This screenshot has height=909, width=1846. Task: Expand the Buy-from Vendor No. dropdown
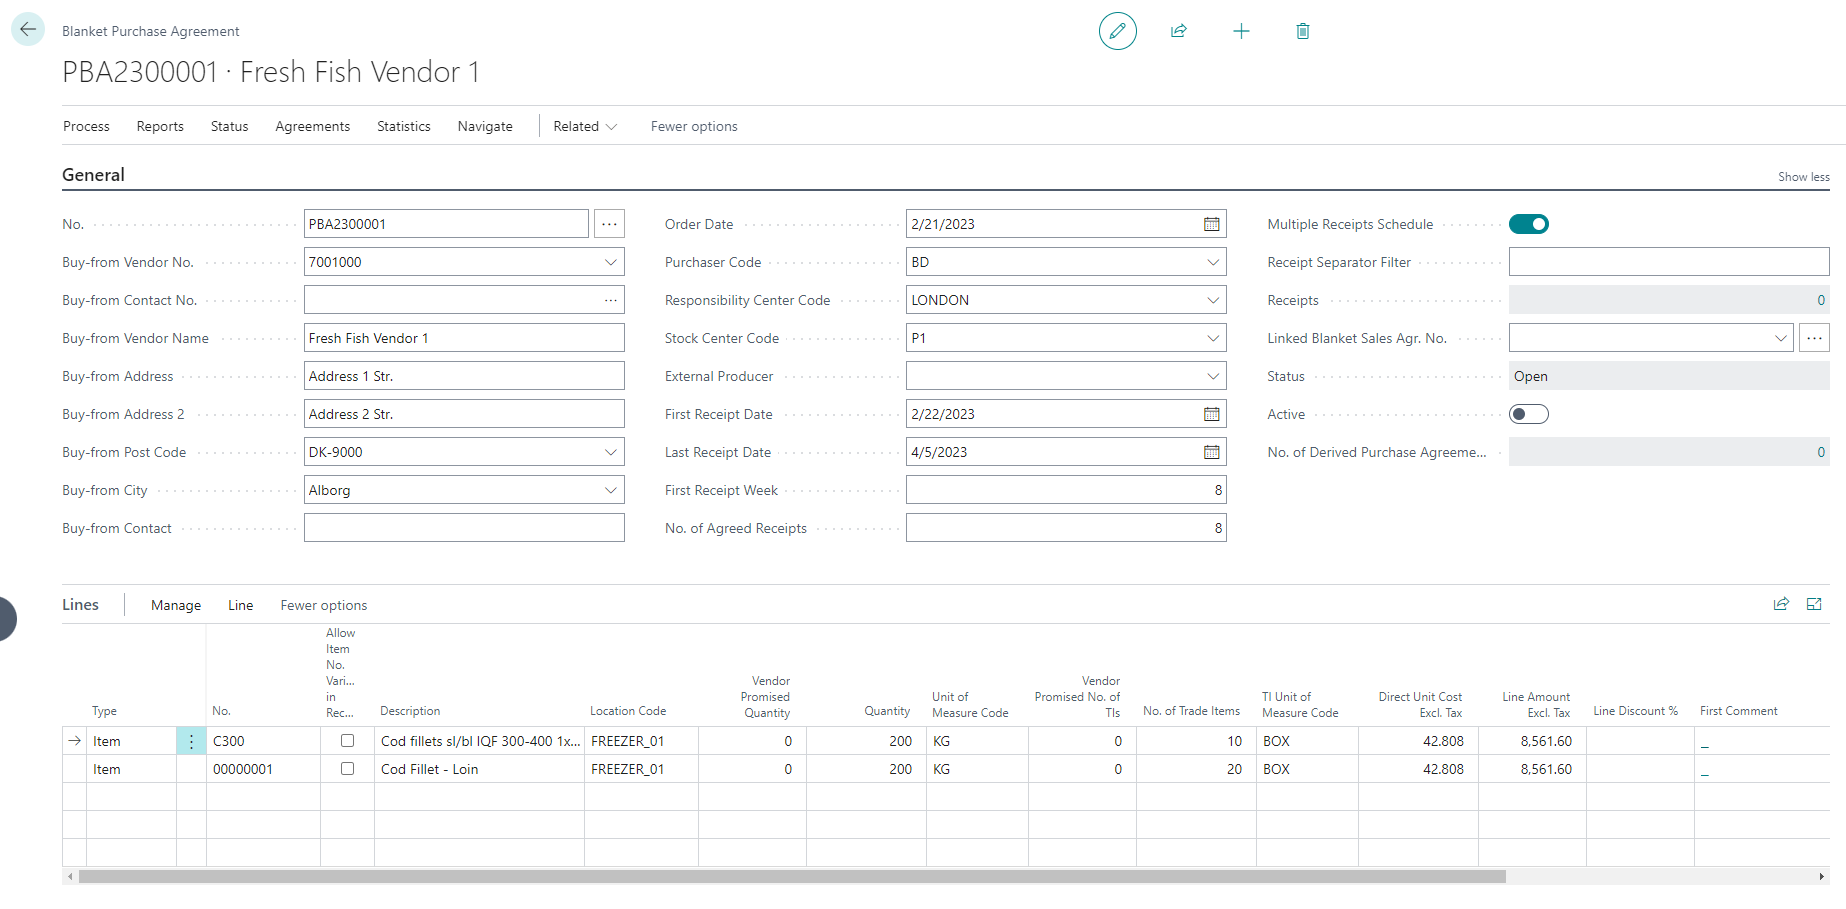click(x=610, y=262)
